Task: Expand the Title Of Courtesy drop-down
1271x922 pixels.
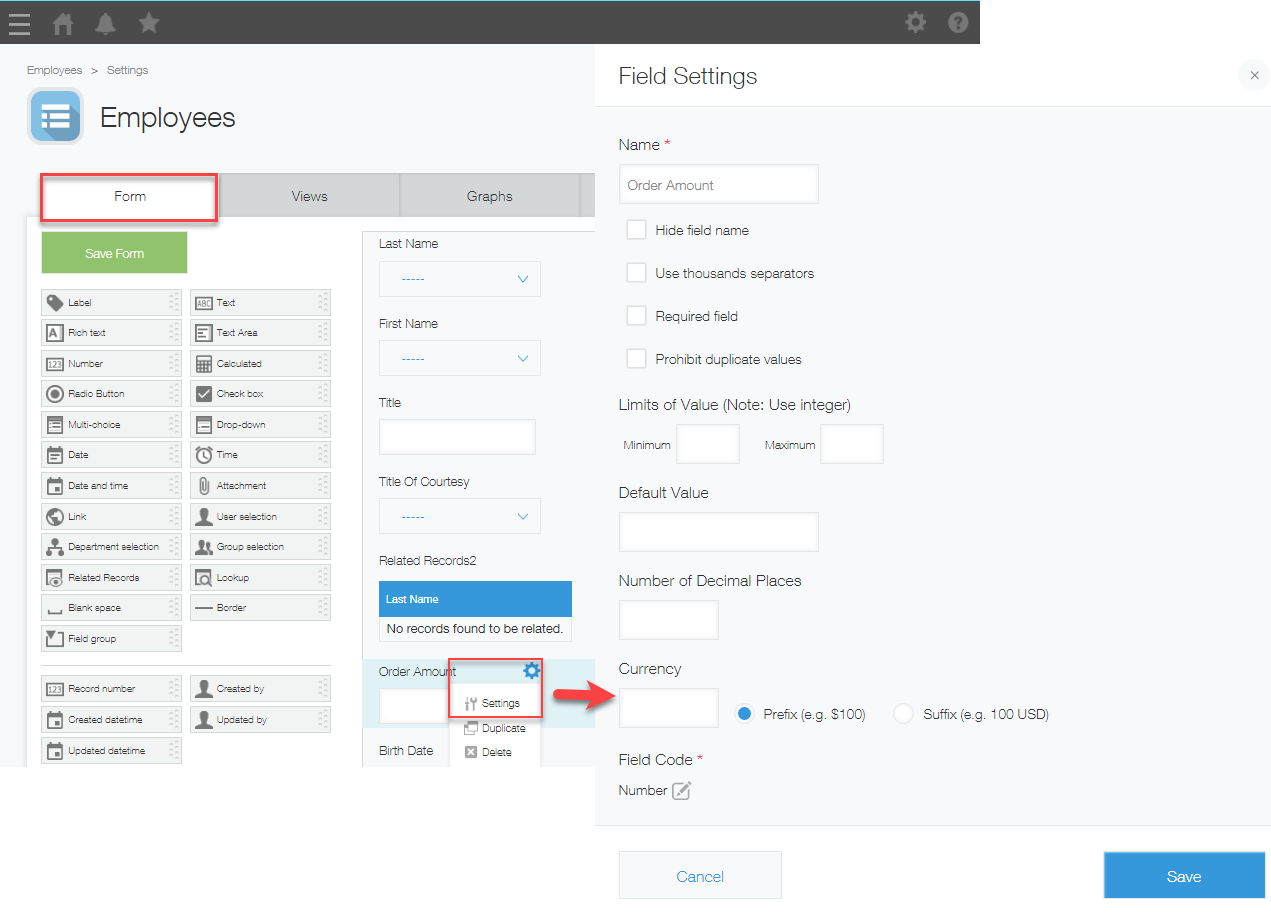Action: point(460,516)
